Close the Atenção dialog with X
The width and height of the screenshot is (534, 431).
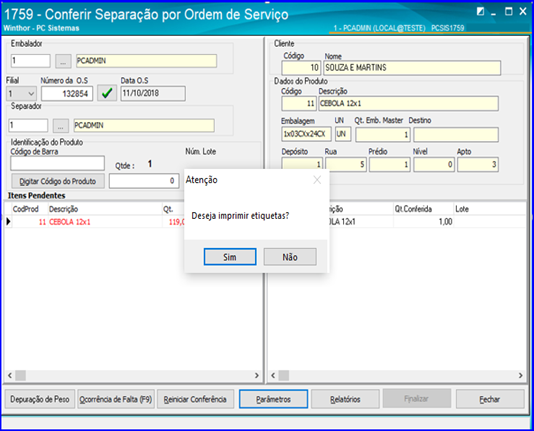point(317,180)
